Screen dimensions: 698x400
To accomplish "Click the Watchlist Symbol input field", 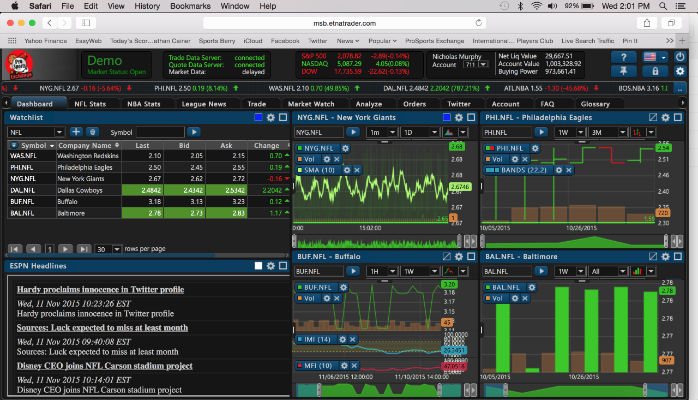I will 160,132.
